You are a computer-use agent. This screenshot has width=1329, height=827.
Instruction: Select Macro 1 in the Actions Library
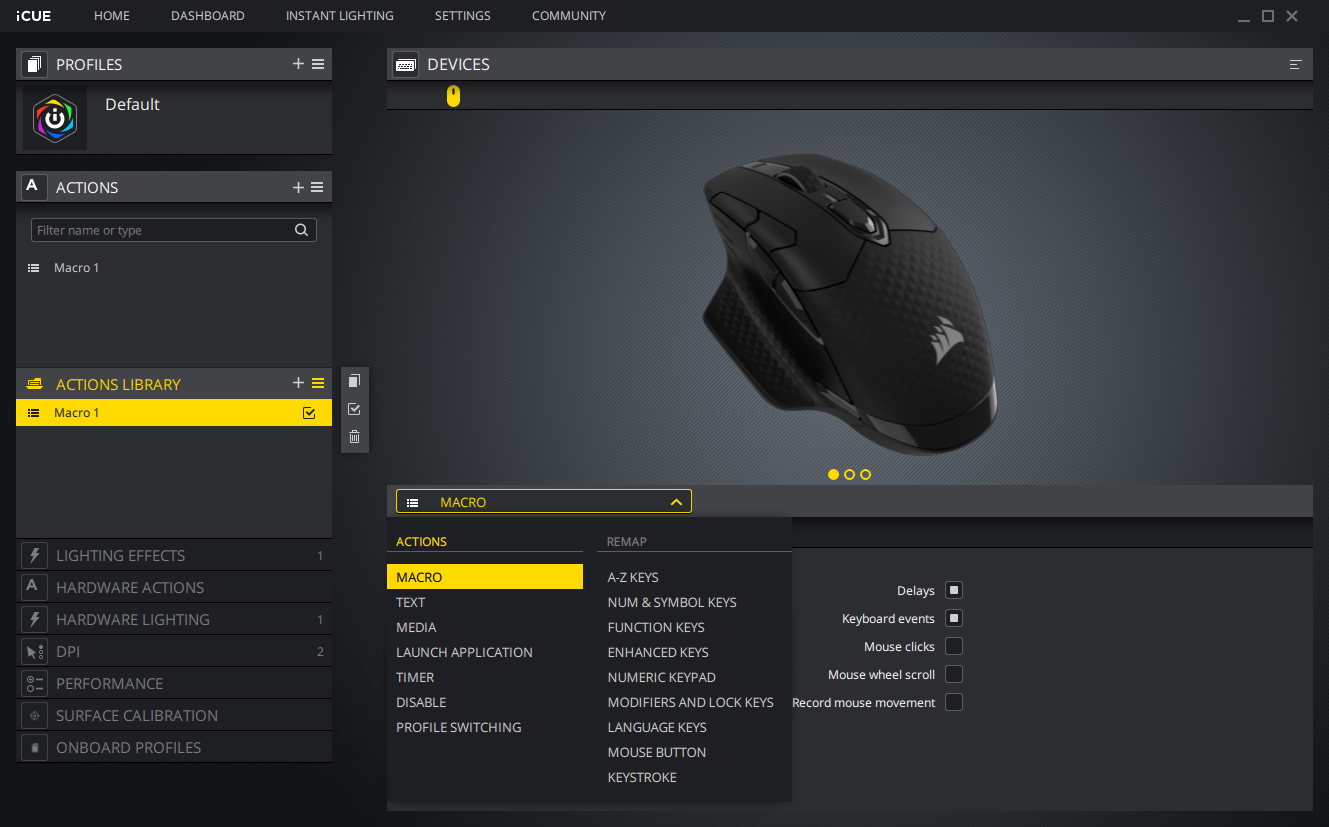point(174,413)
